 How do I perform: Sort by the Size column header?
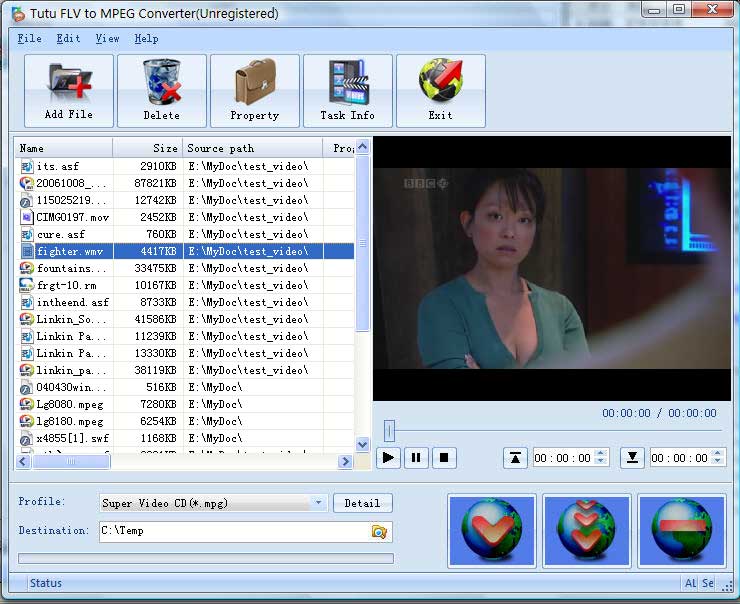148,148
